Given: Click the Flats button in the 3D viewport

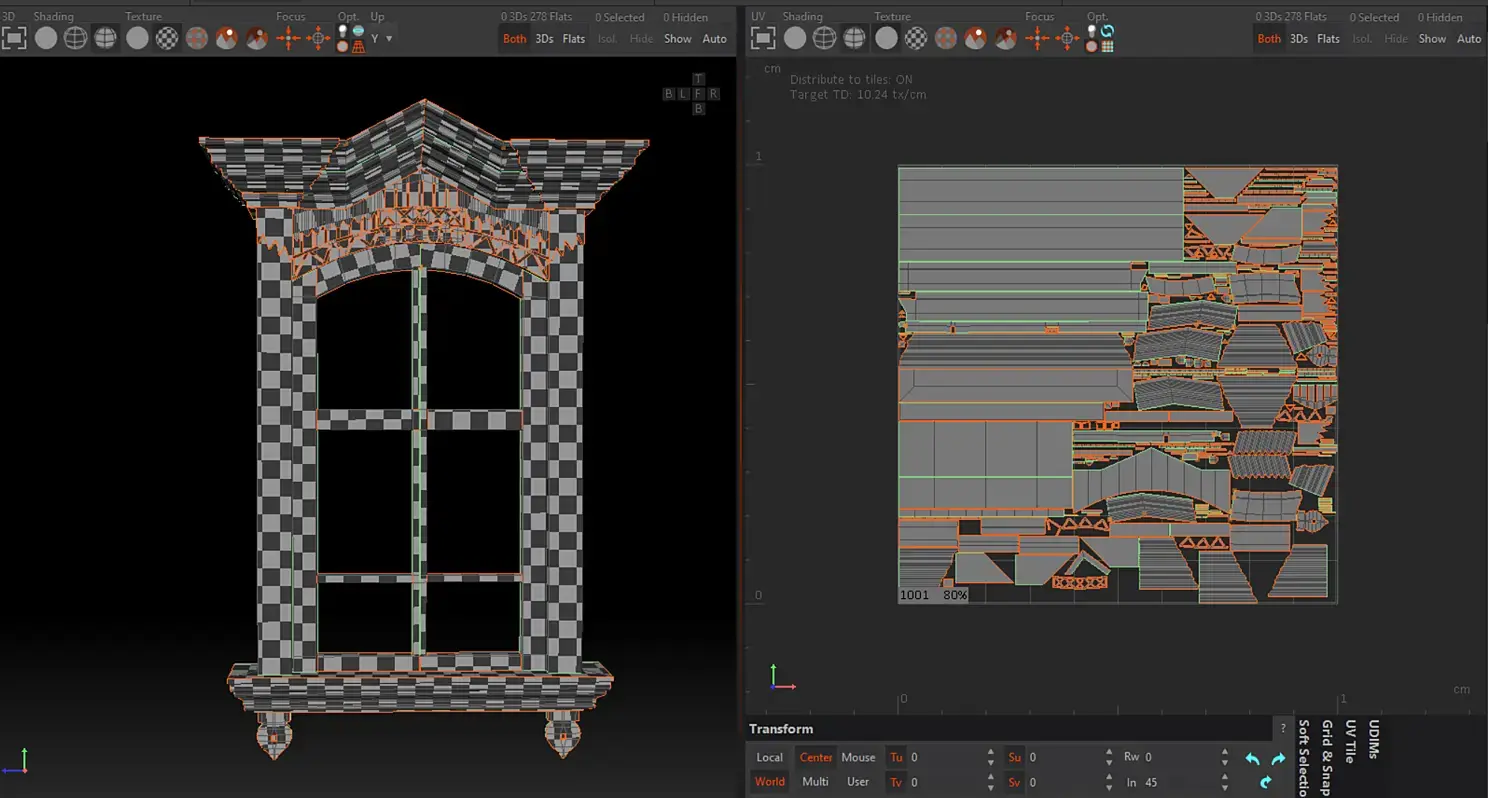Looking at the screenshot, I should pos(574,39).
